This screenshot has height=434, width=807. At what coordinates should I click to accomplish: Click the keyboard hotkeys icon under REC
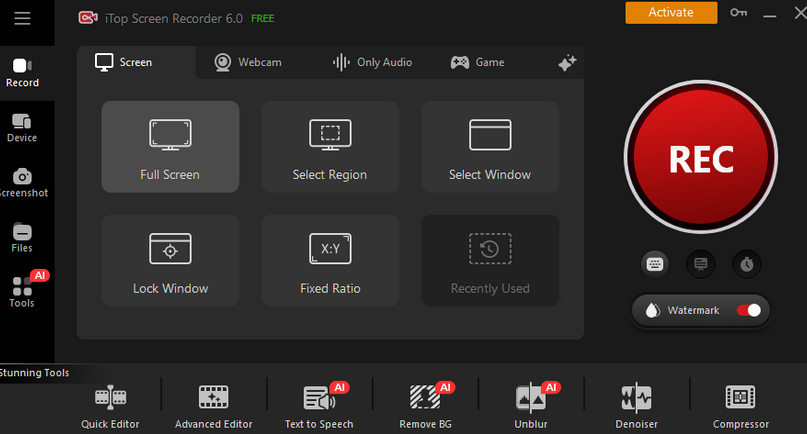[655, 264]
